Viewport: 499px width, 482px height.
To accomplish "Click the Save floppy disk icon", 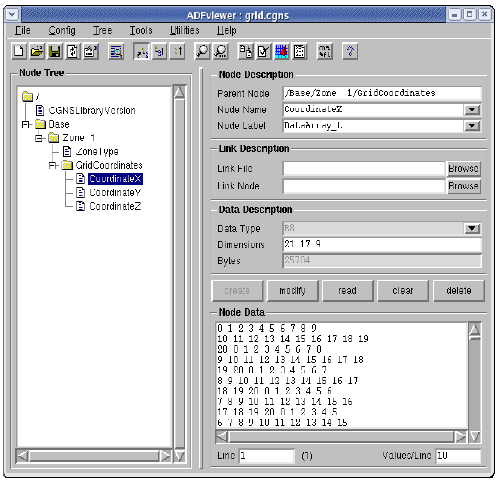I will [55, 51].
